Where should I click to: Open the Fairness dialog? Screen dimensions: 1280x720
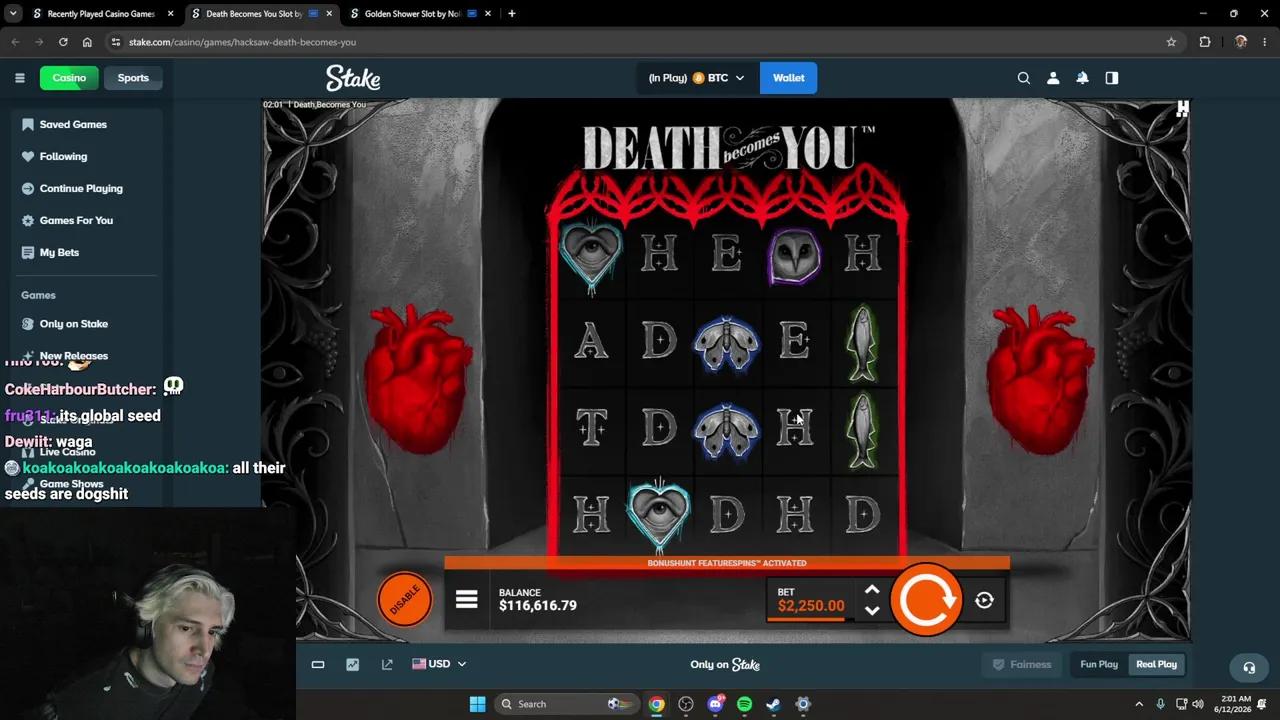pyautogui.click(x=1022, y=664)
